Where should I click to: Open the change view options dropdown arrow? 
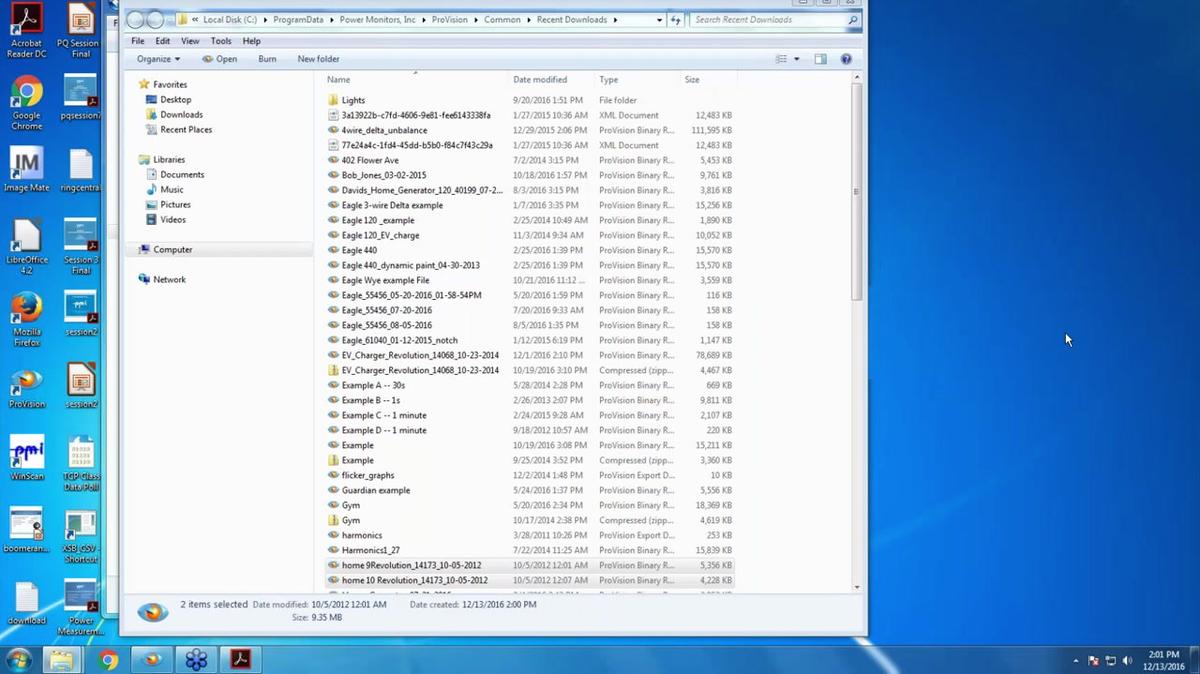[797, 59]
